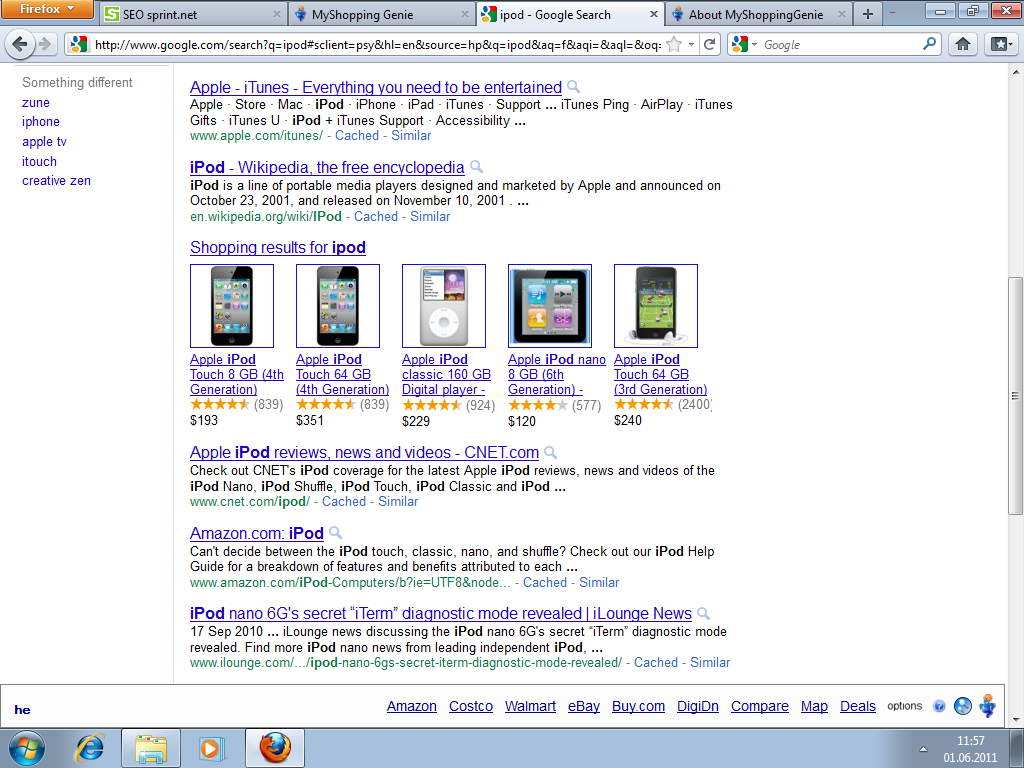The image size is (1024, 768).
Task: Open iPod Touch 64 GB 3rd Generation image
Action: tap(656, 306)
